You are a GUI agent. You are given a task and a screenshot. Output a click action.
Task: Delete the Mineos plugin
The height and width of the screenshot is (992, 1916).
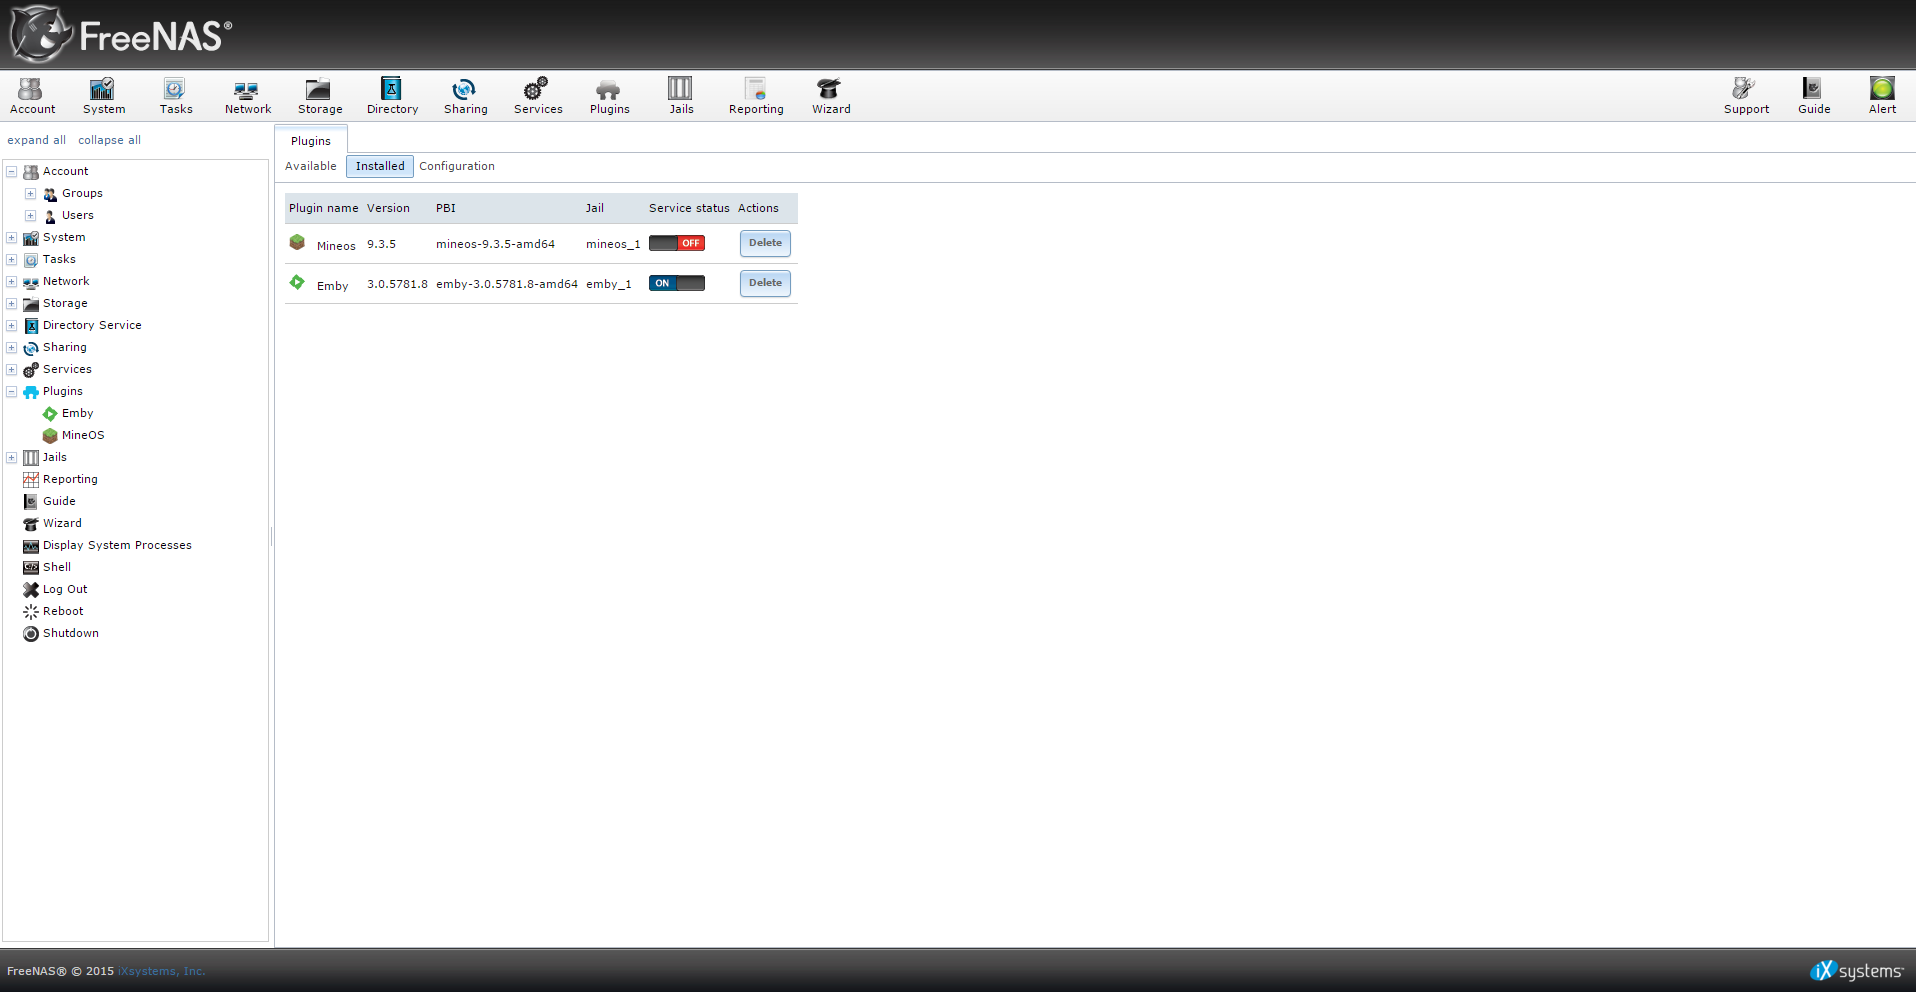pos(765,243)
